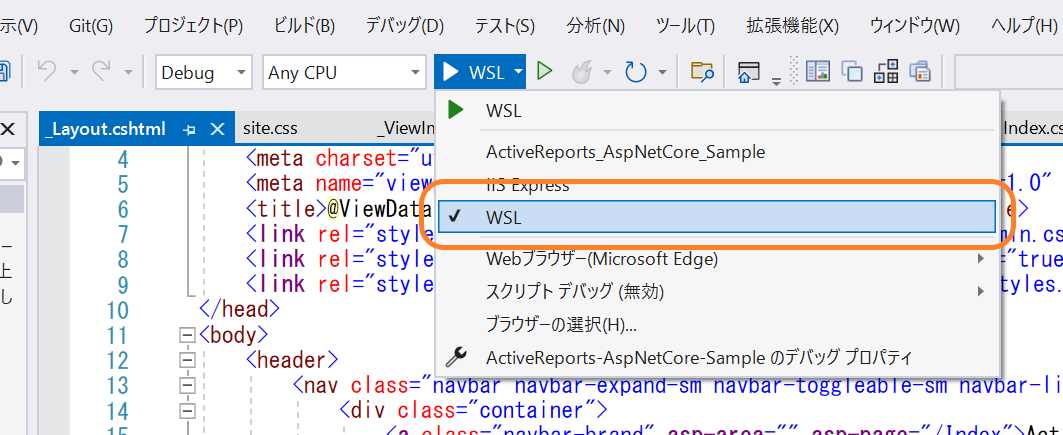Collapse the header element at line 12
1063x435 pixels.
[x=186, y=360]
